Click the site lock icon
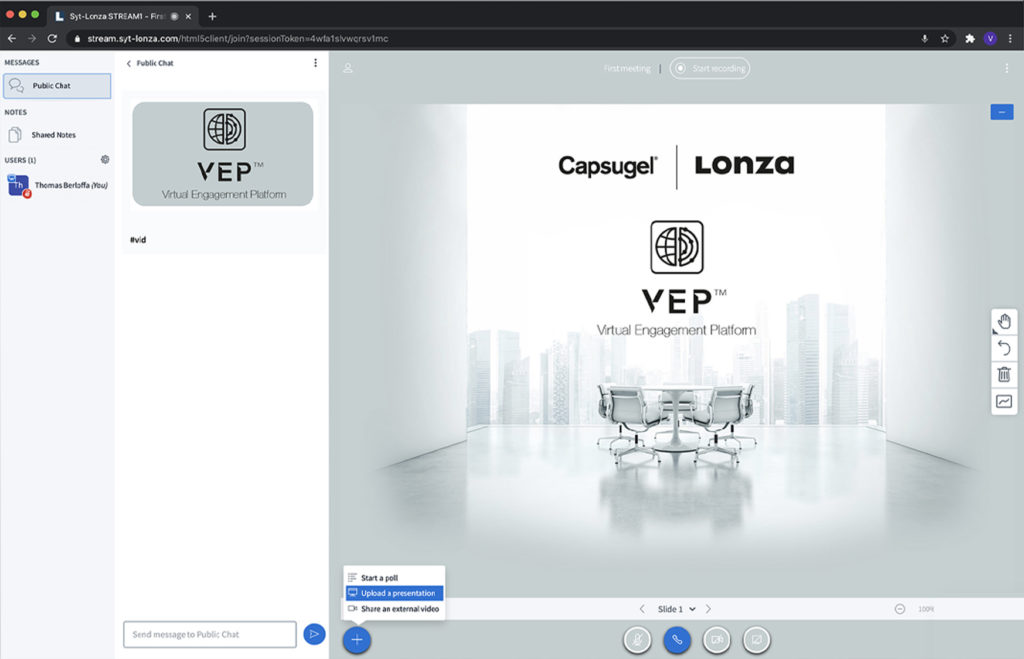 point(77,39)
